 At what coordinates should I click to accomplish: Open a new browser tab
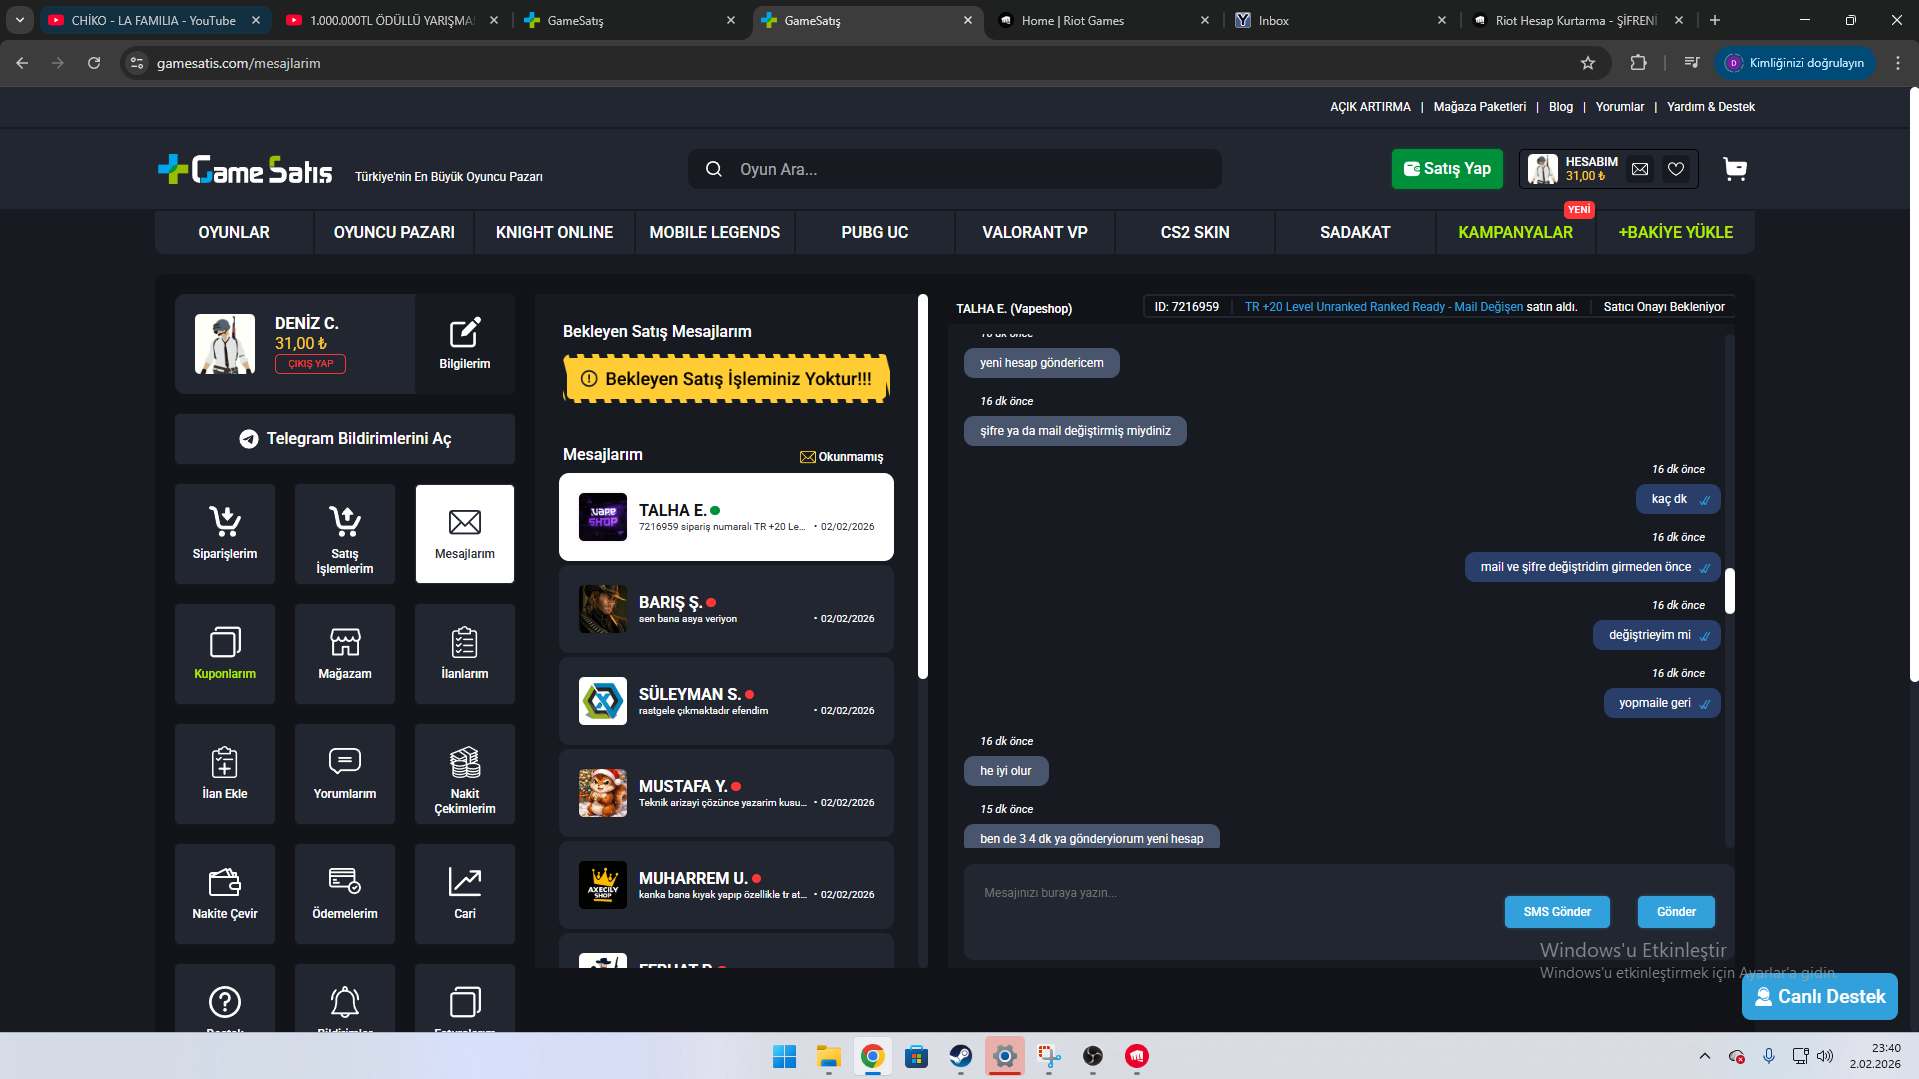click(x=1715, y=20)
